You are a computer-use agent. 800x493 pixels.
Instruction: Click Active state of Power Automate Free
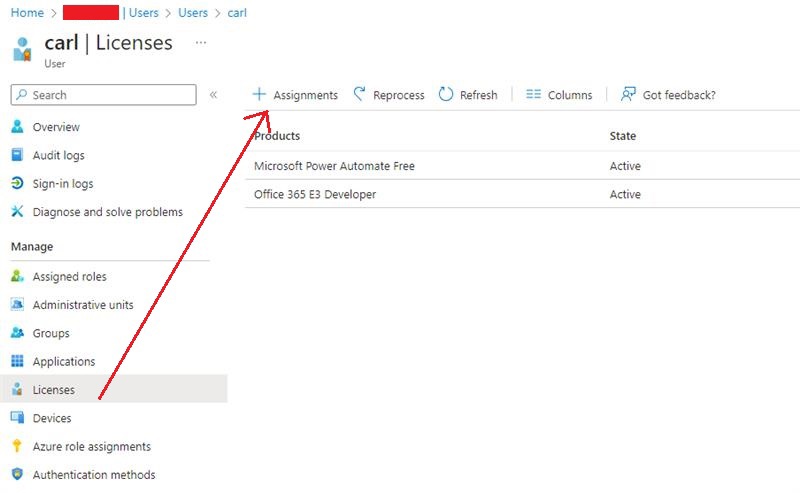click(625, 166)
